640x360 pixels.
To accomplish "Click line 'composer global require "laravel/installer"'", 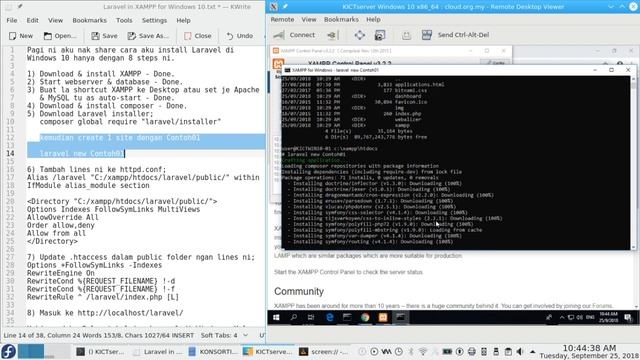I will [x=130, y=122].
